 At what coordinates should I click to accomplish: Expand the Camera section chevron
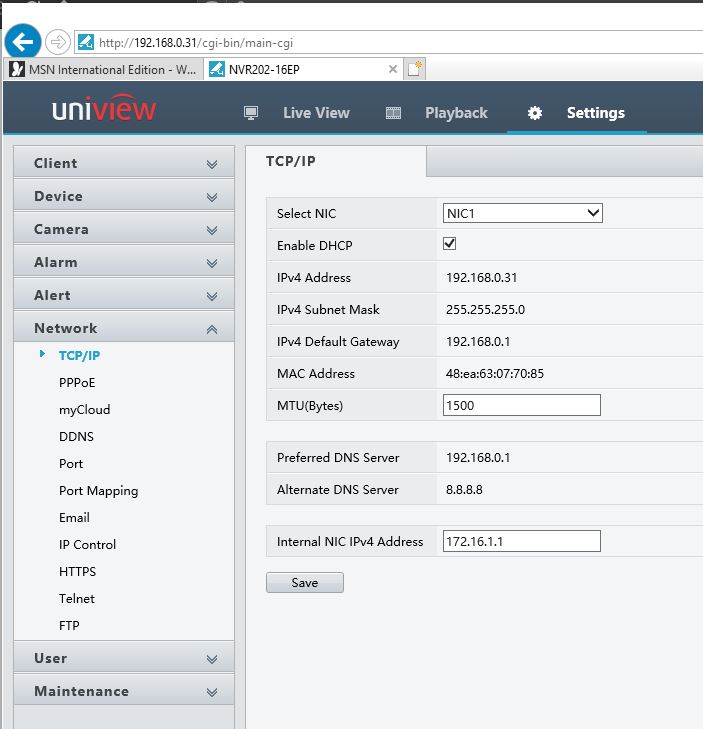point(212,230)
